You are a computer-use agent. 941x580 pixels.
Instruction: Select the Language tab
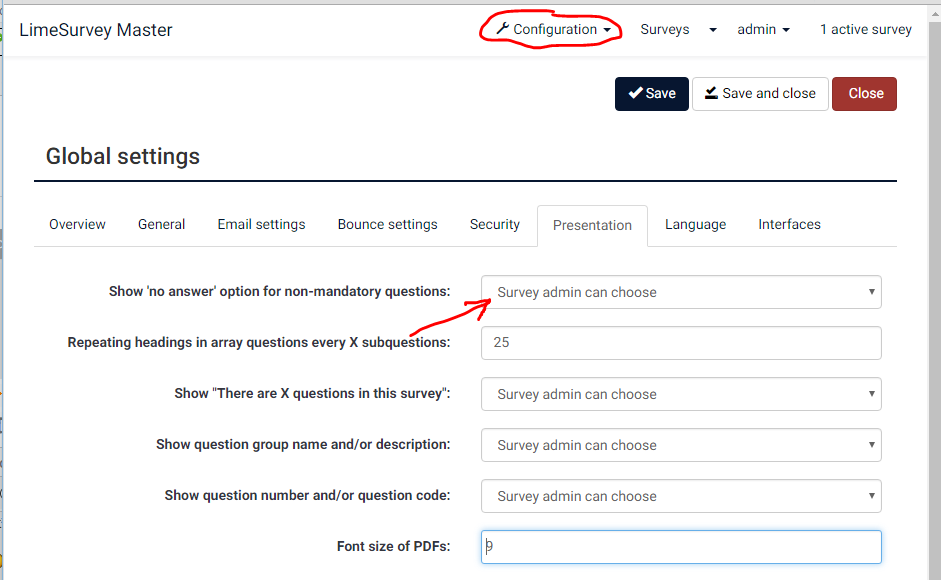tap(695, 225)
